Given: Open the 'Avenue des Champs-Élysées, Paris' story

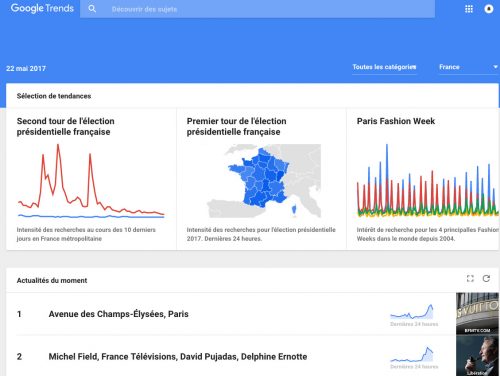Looking at the screenshot, I should [119, 314].
